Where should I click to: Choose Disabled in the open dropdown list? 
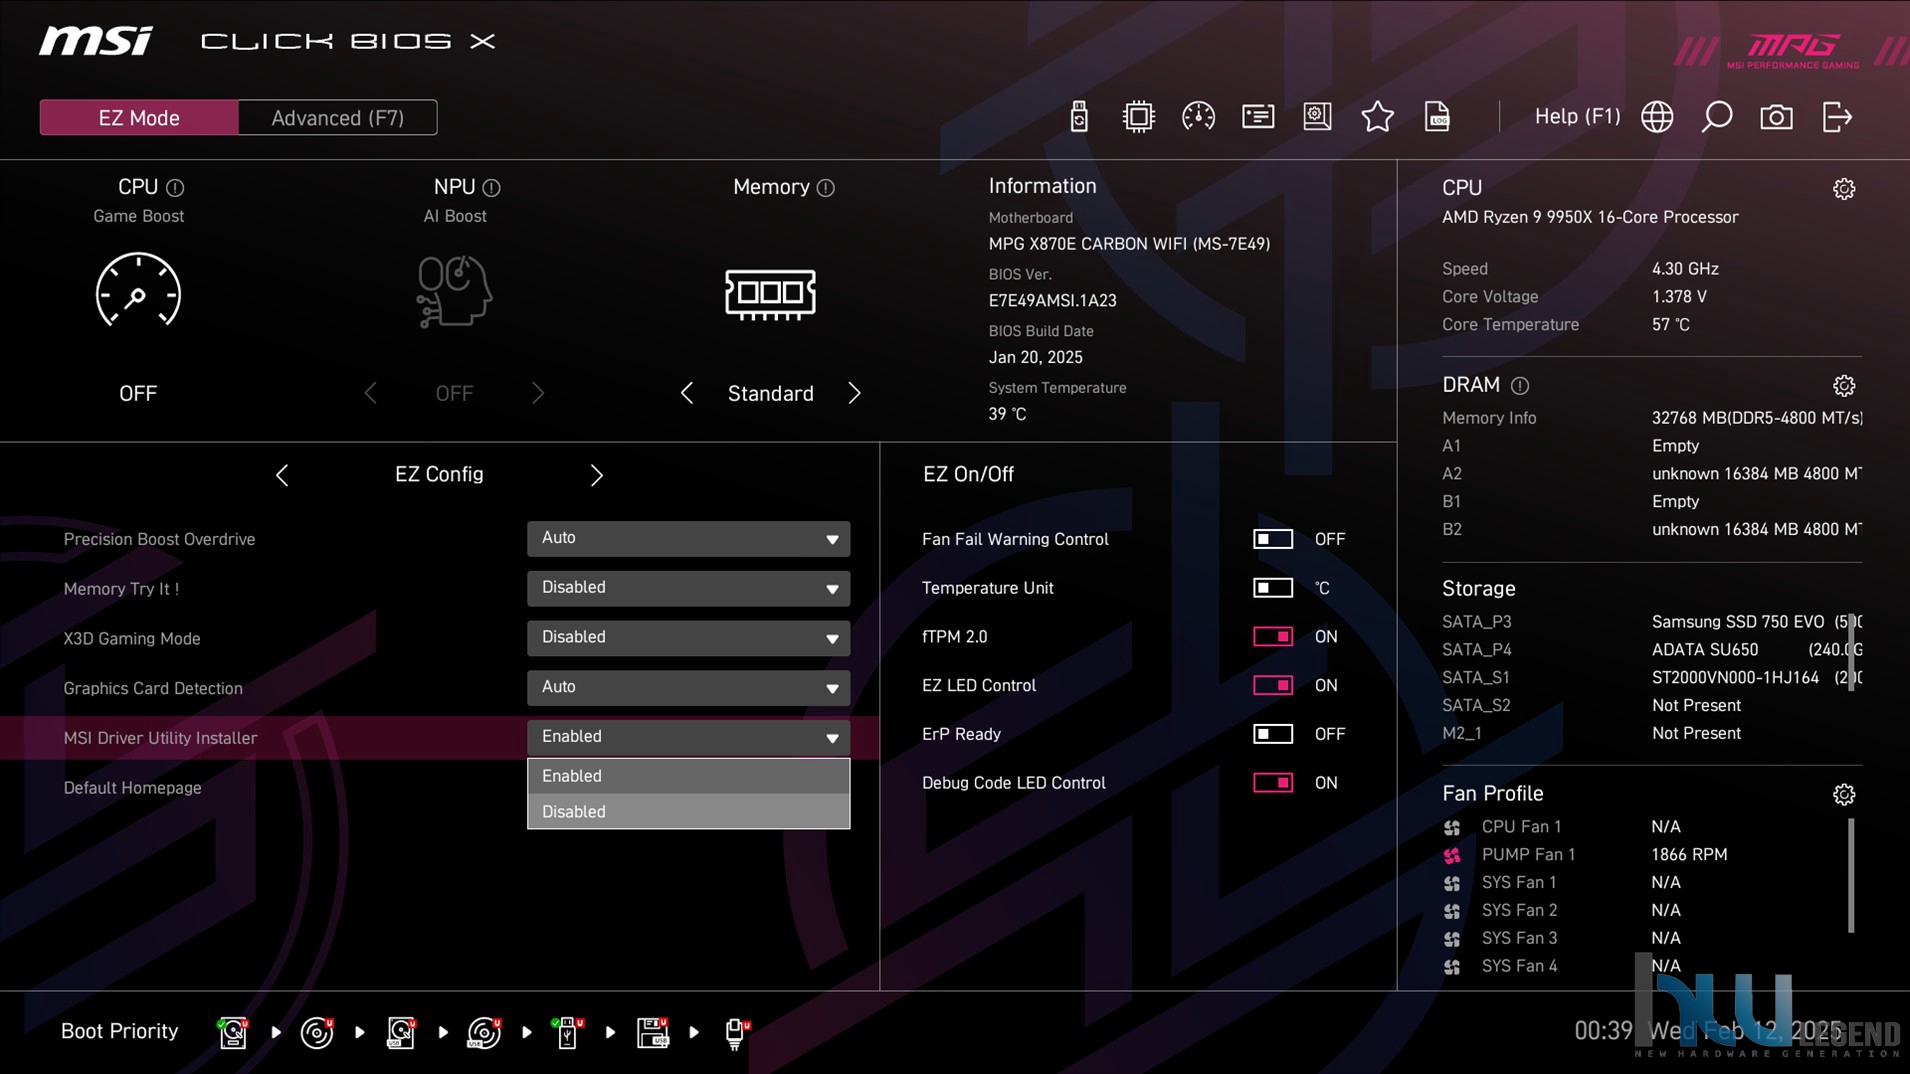[x=689, y=812]
